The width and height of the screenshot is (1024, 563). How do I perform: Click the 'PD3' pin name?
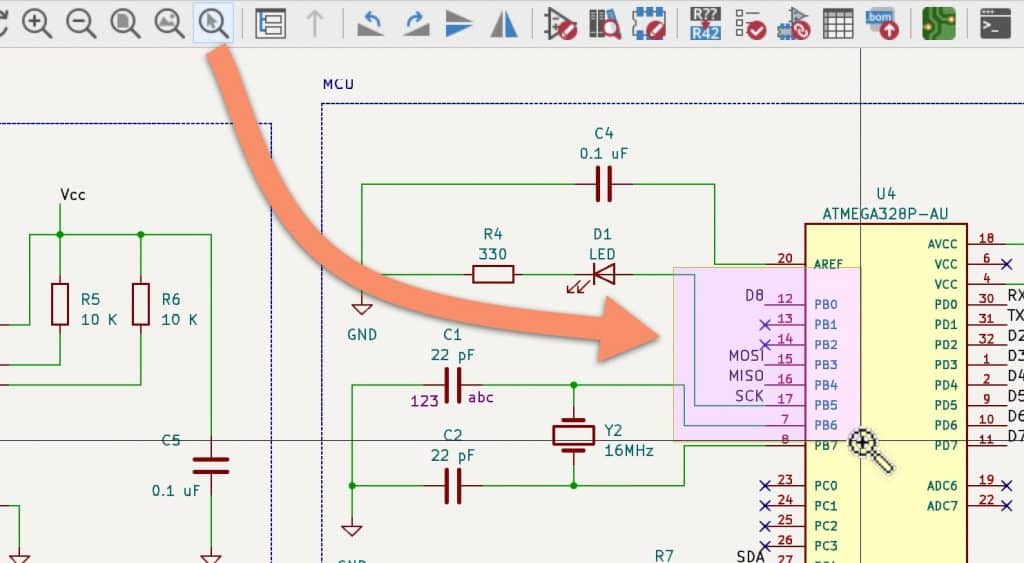pyautogui.click(x=946, y=364)
